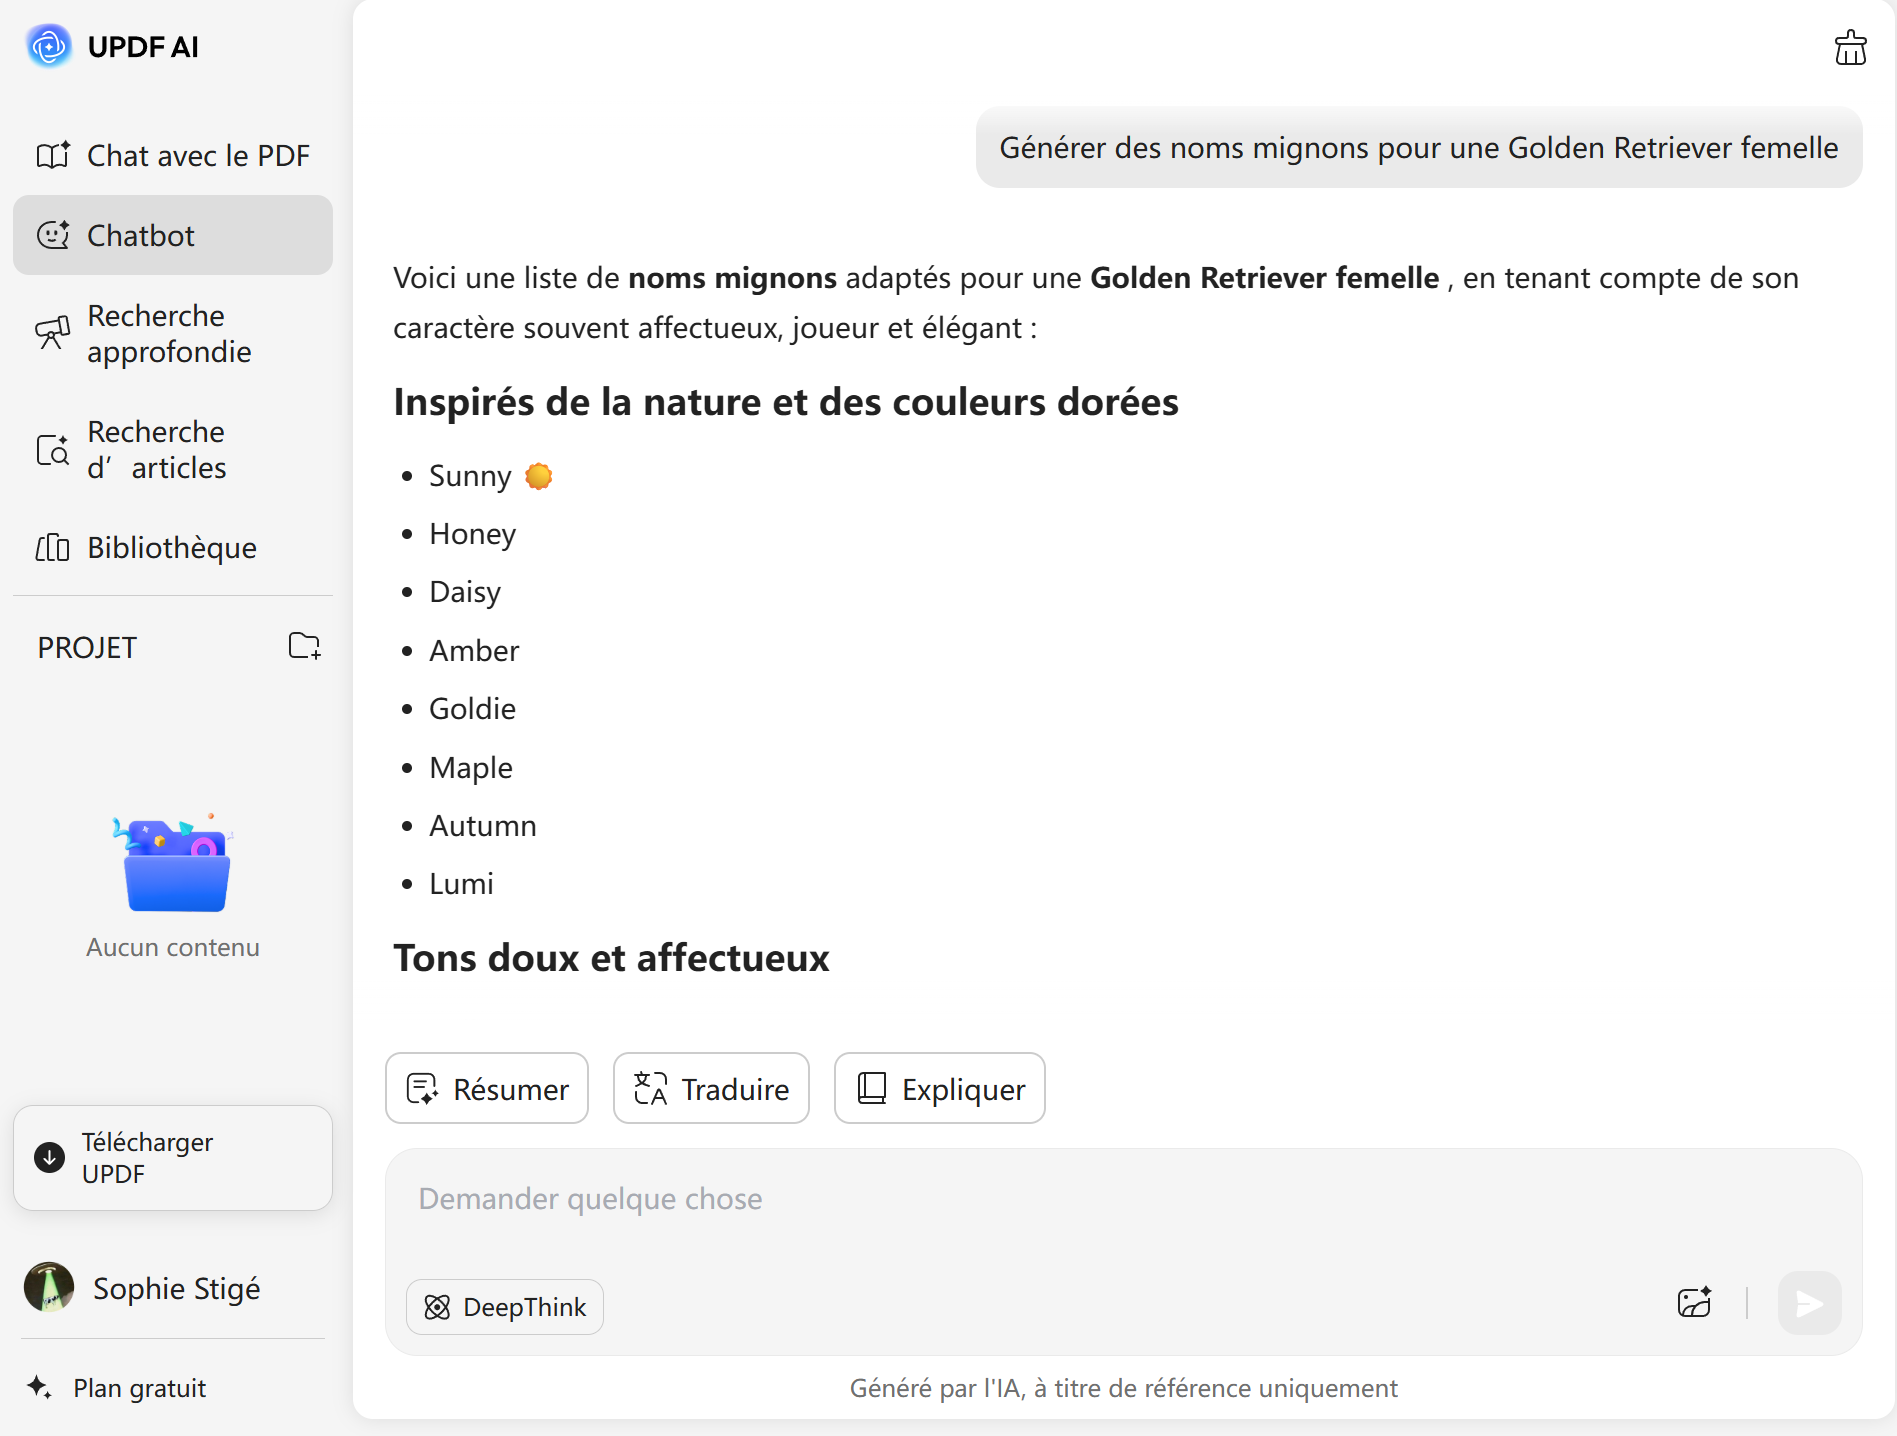Open Chat avec le PDF

[x=173, y=155]
